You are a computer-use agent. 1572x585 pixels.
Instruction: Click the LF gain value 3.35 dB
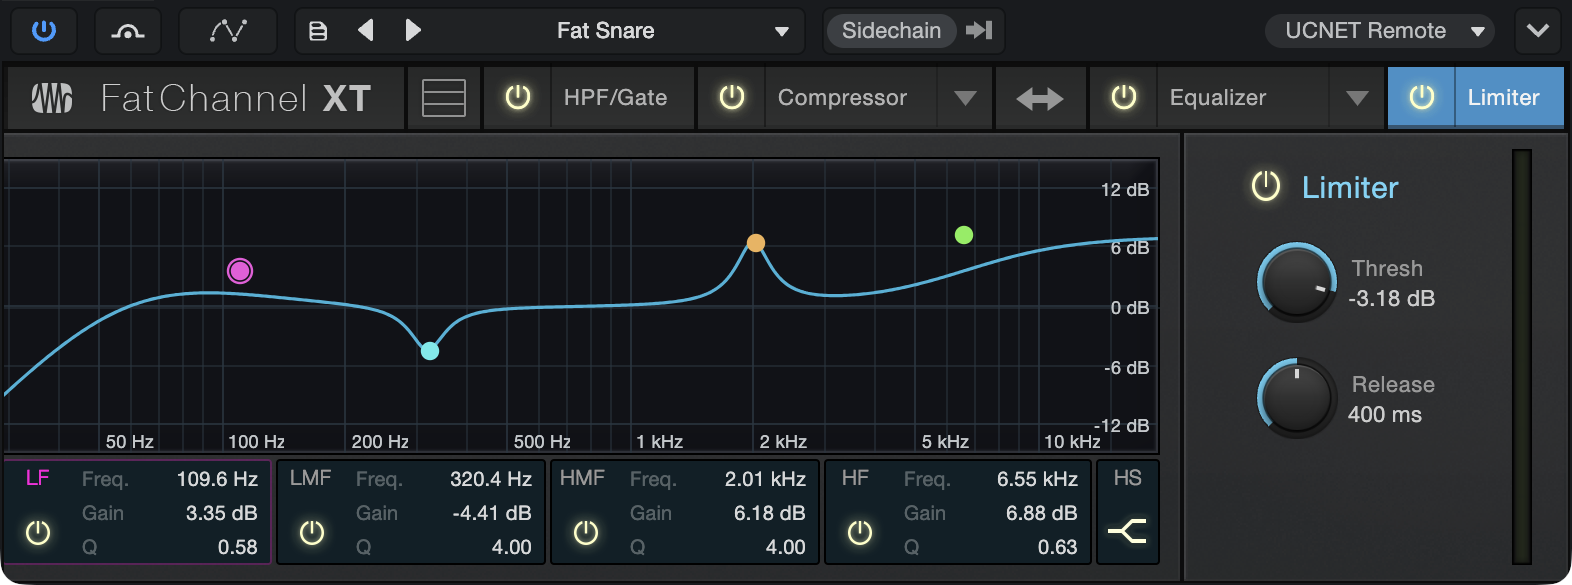(221, 513)
